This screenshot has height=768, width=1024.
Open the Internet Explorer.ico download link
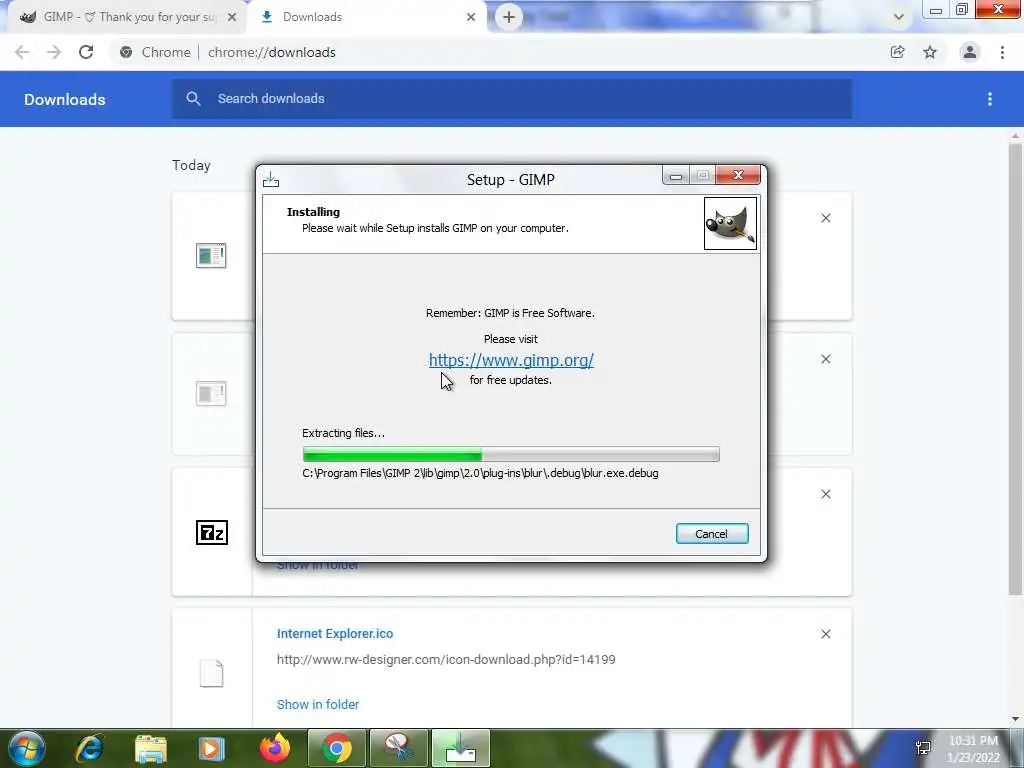(x=335, y=633)
